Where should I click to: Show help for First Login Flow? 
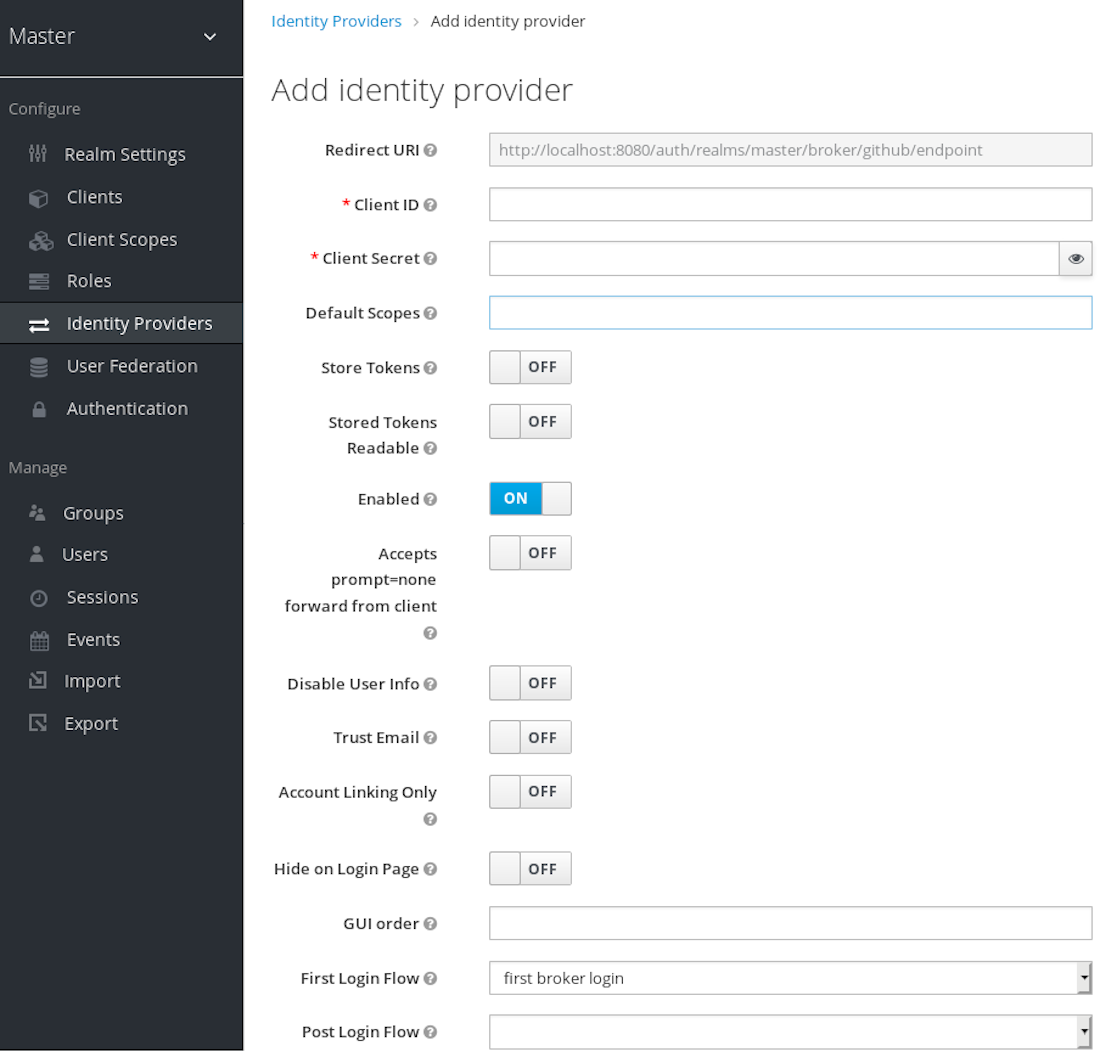(x=430, y=978)
